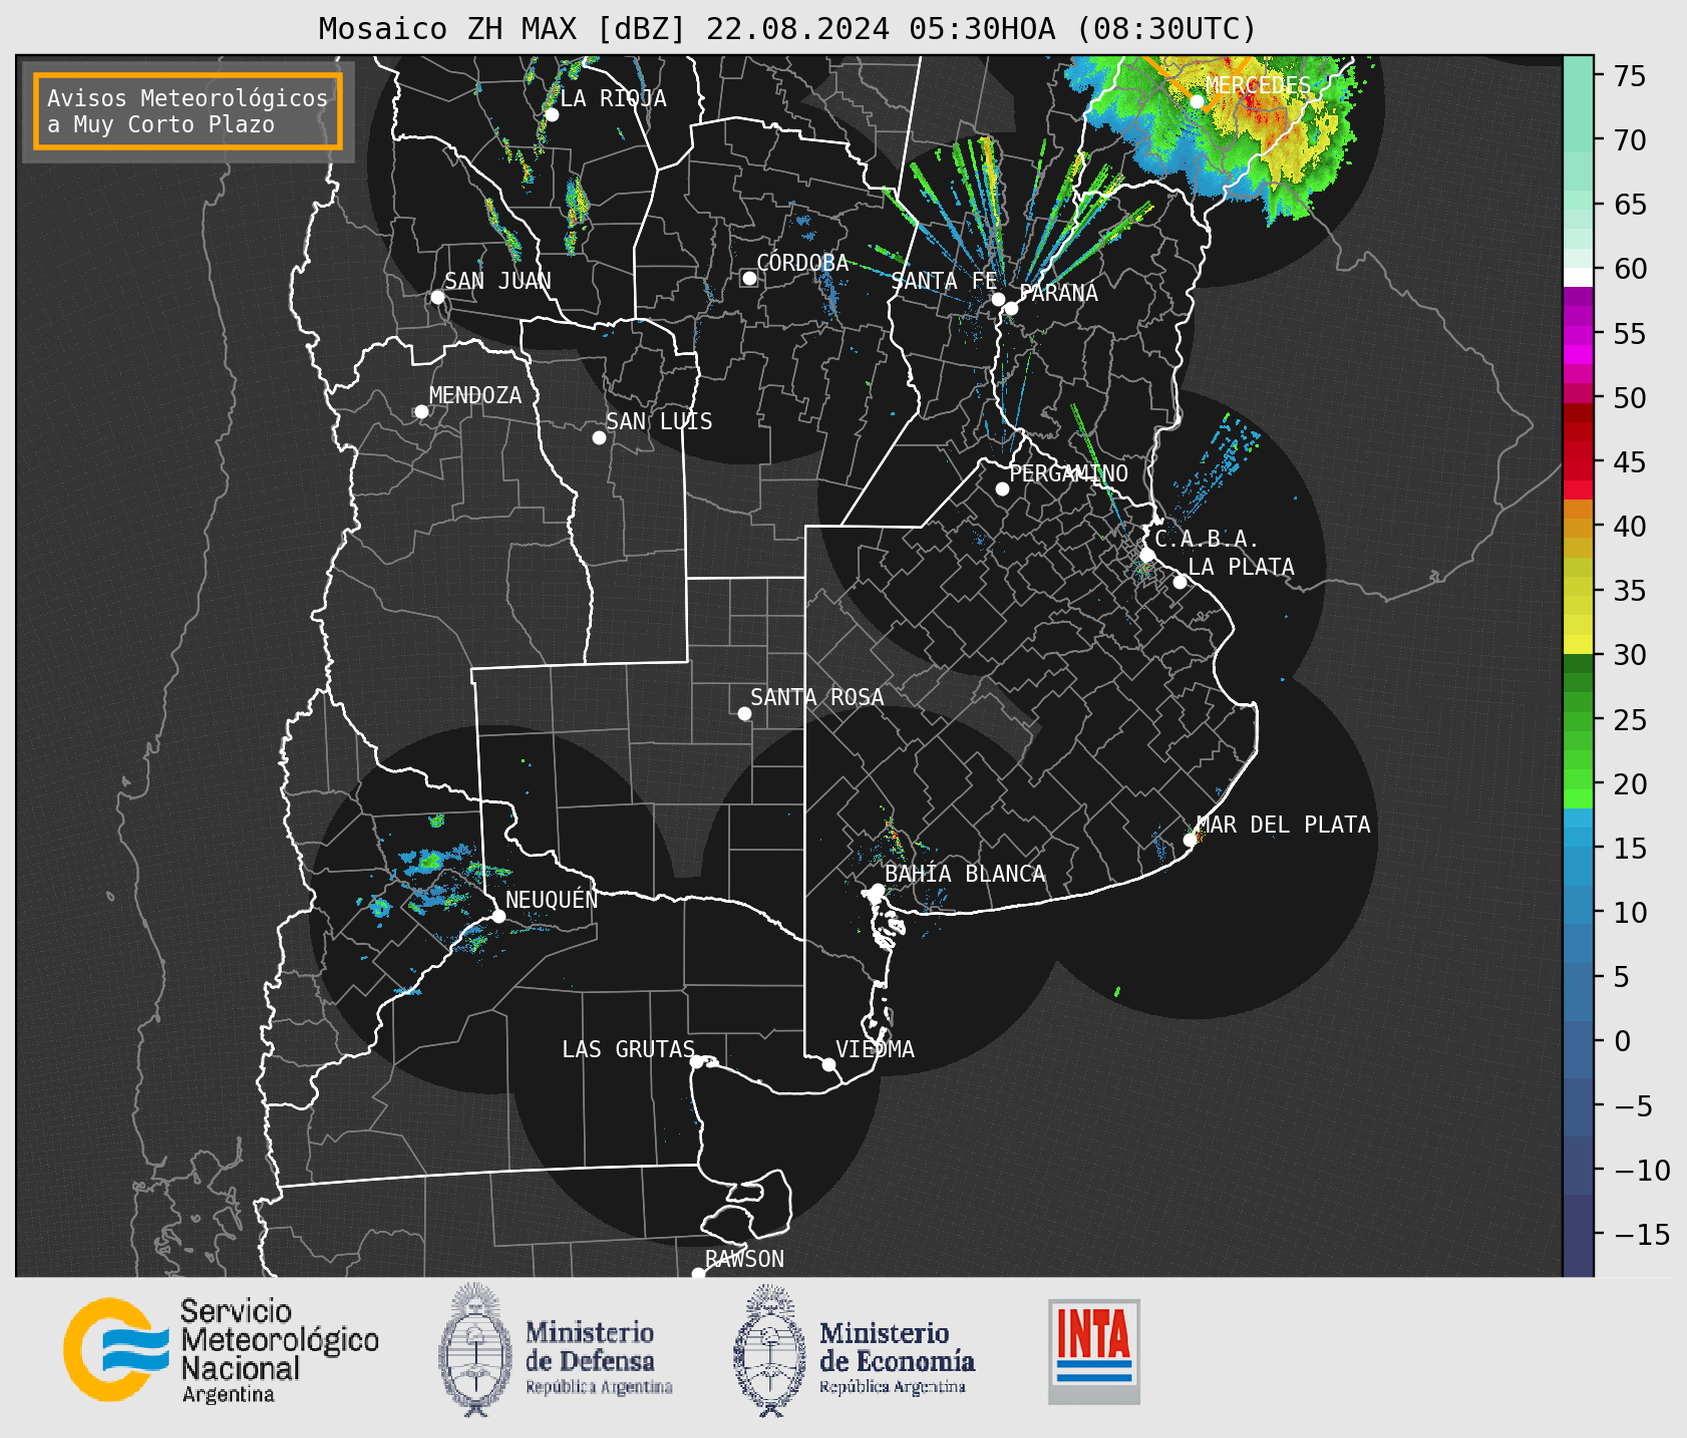This screenshot has height=1438, width=1687.
Task: Click the Mar del Plata city marker dot
Action: pyautogui.click(x=1190, y=840)
